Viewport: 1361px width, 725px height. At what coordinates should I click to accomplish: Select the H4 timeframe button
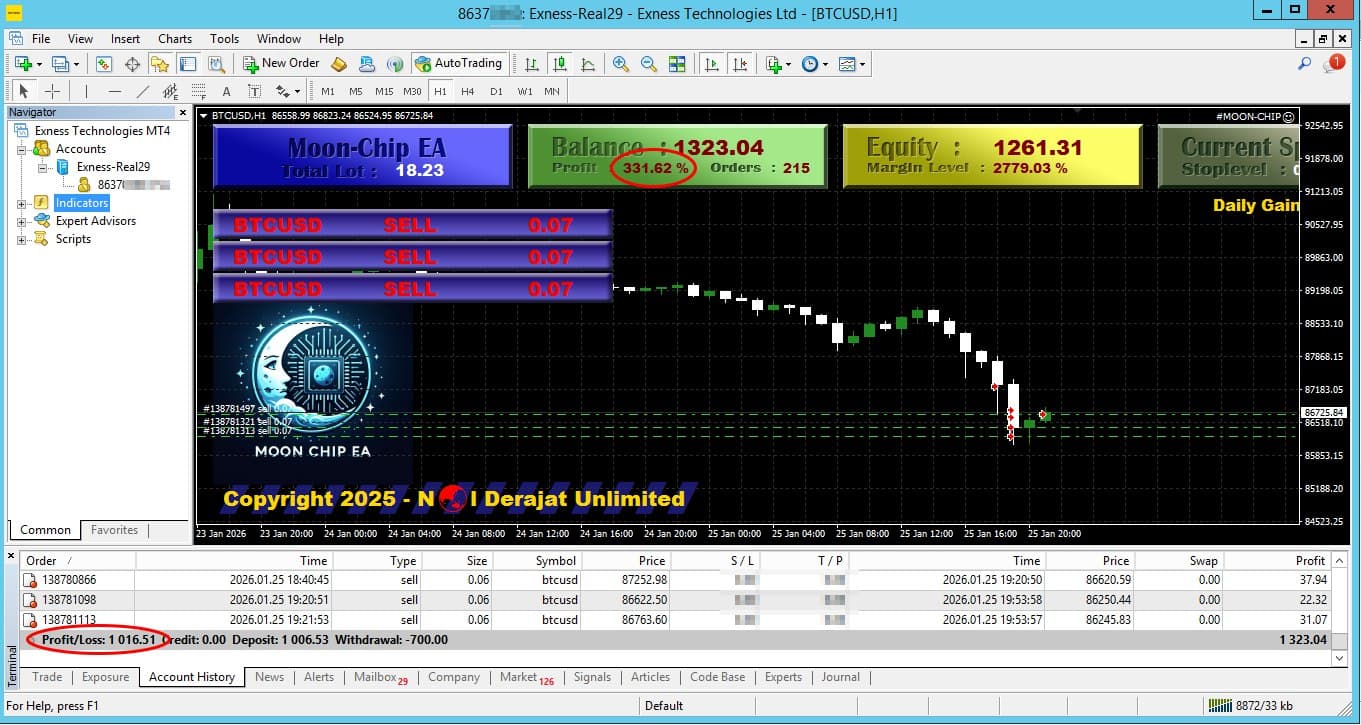(x=467, y=90)
